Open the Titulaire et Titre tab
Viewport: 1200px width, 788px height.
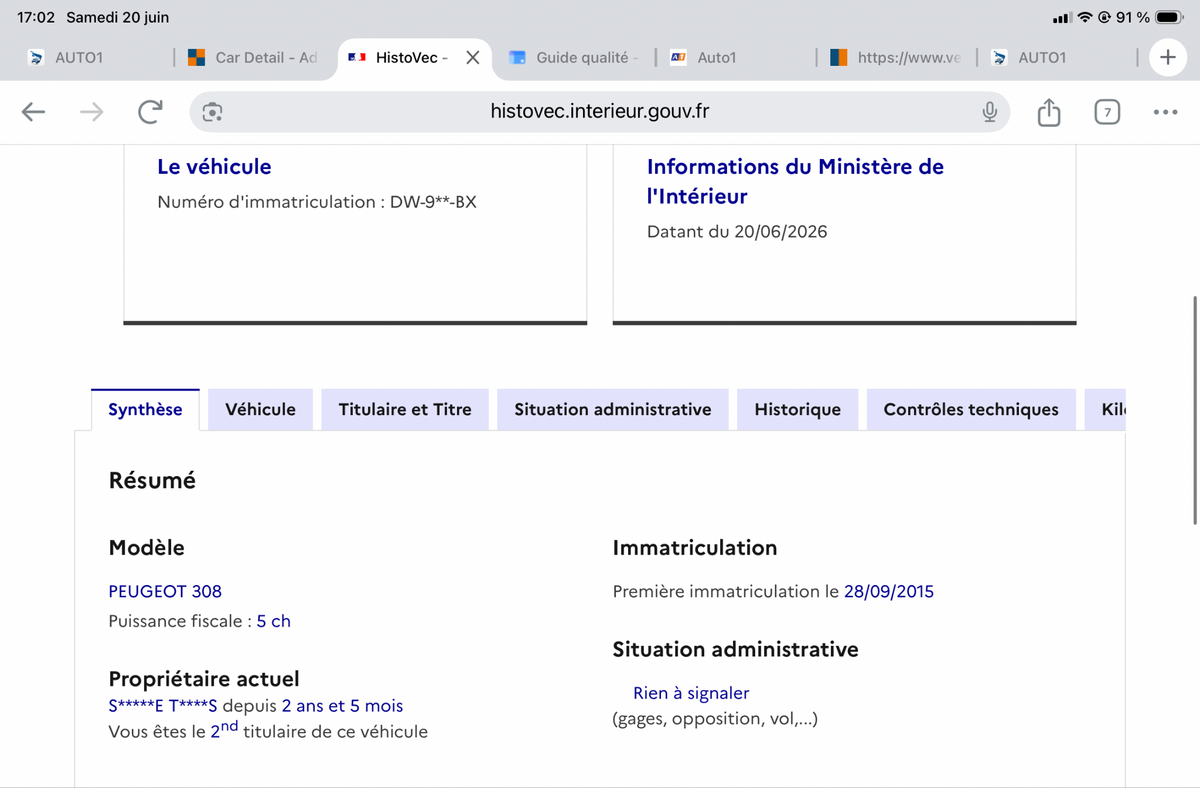pos(405,409)
